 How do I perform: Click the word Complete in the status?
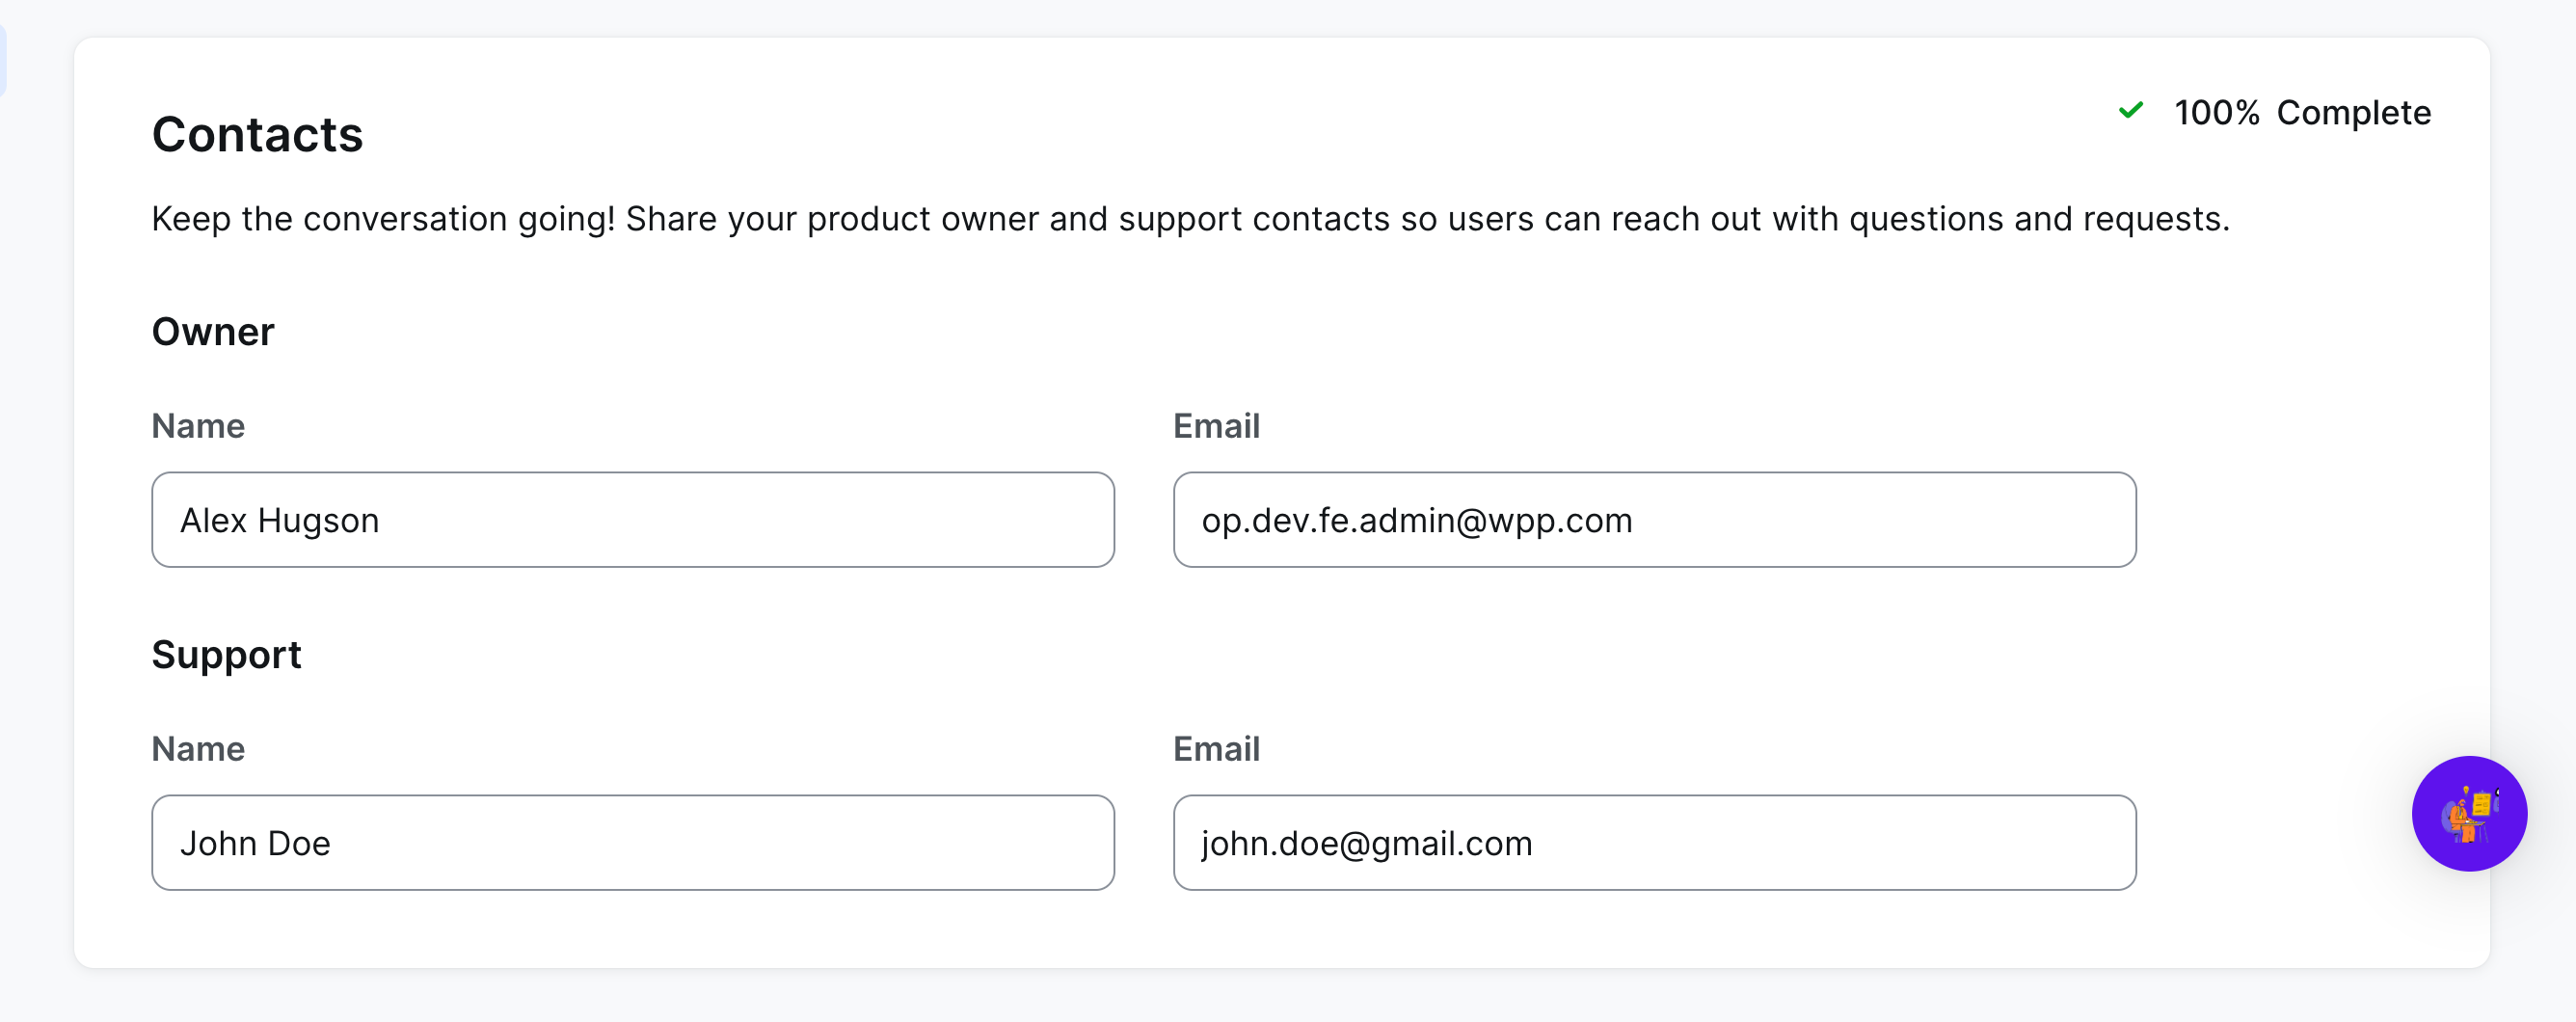coord(2353,113)
